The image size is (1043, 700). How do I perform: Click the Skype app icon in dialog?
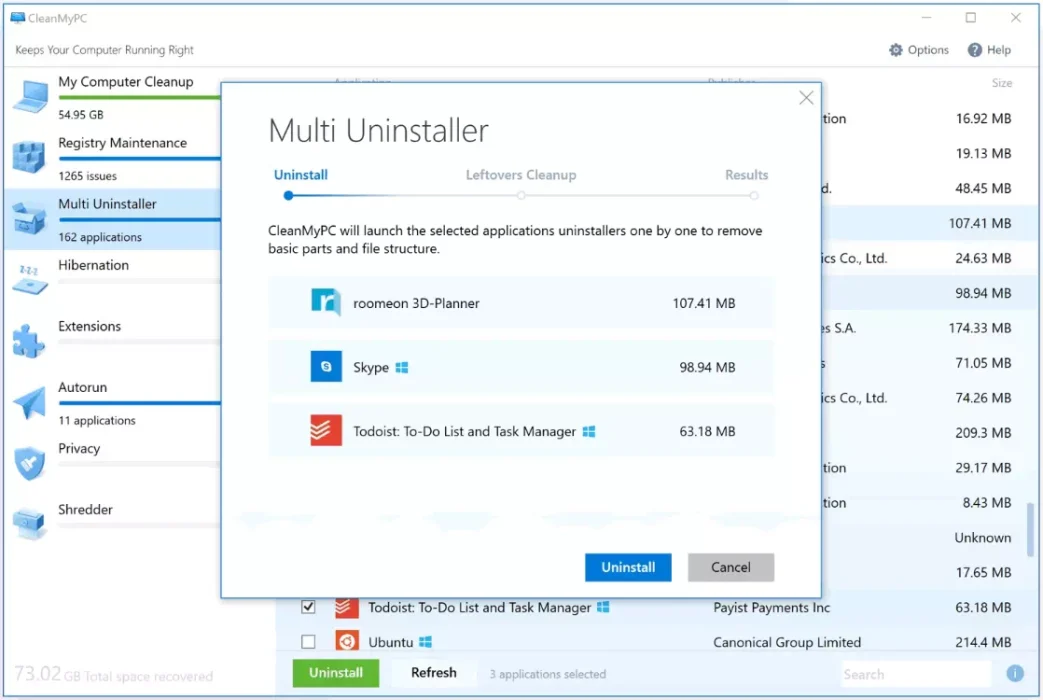point(326,367)
